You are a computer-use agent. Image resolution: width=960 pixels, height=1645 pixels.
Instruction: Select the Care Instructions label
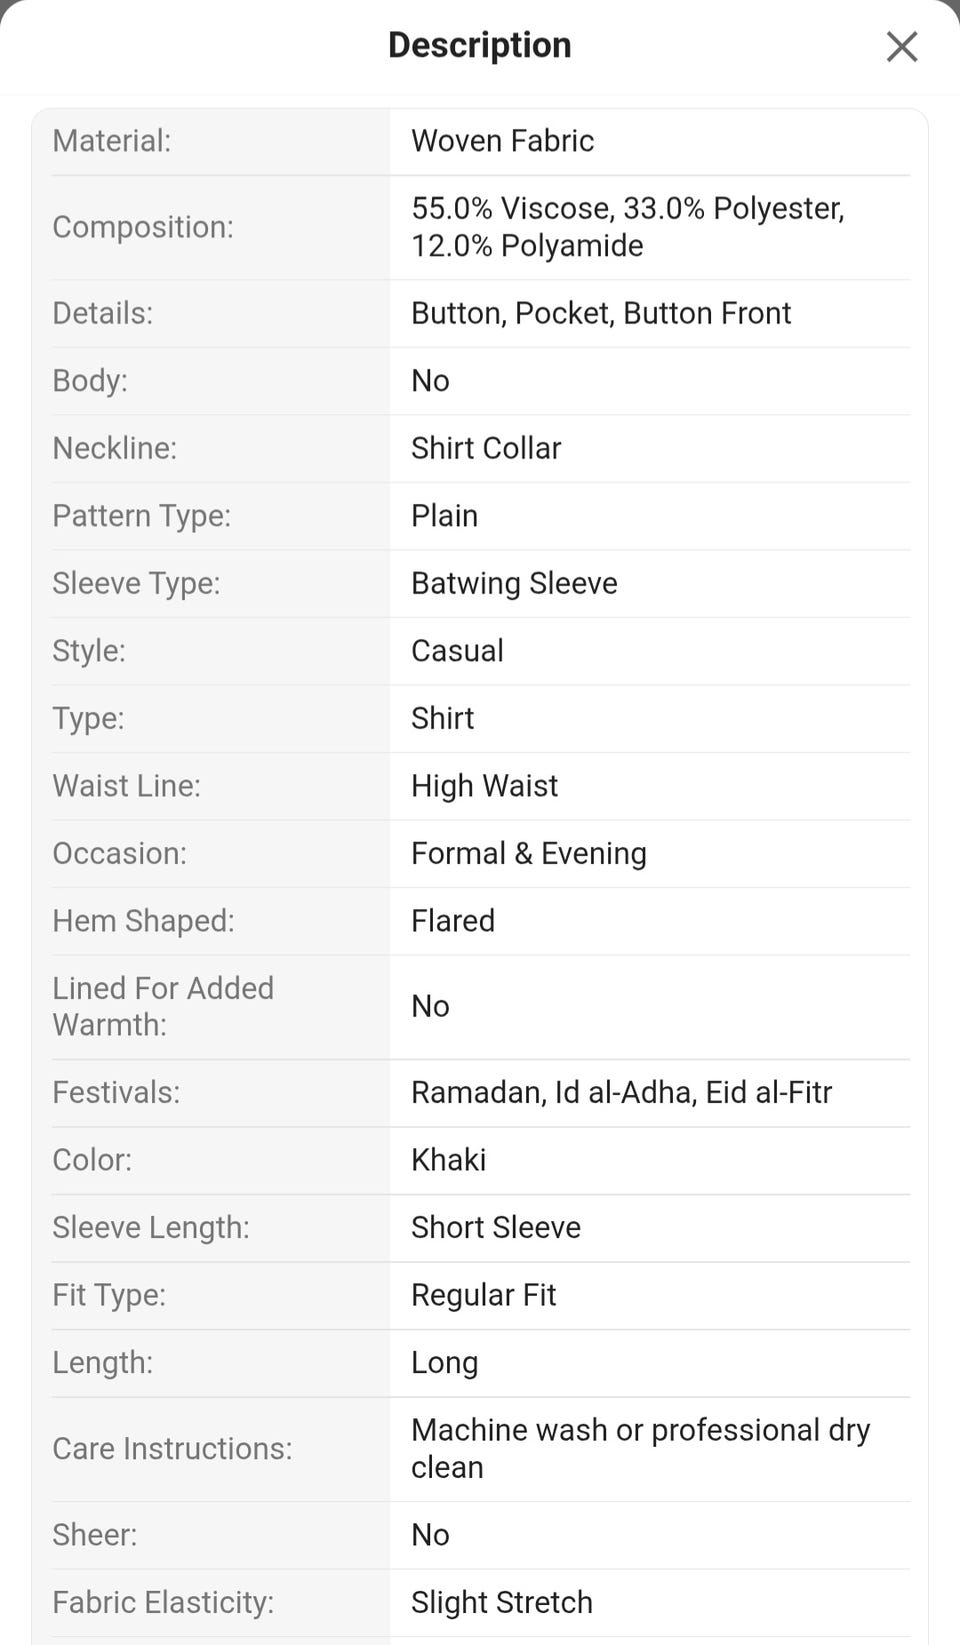point(172,1448)
